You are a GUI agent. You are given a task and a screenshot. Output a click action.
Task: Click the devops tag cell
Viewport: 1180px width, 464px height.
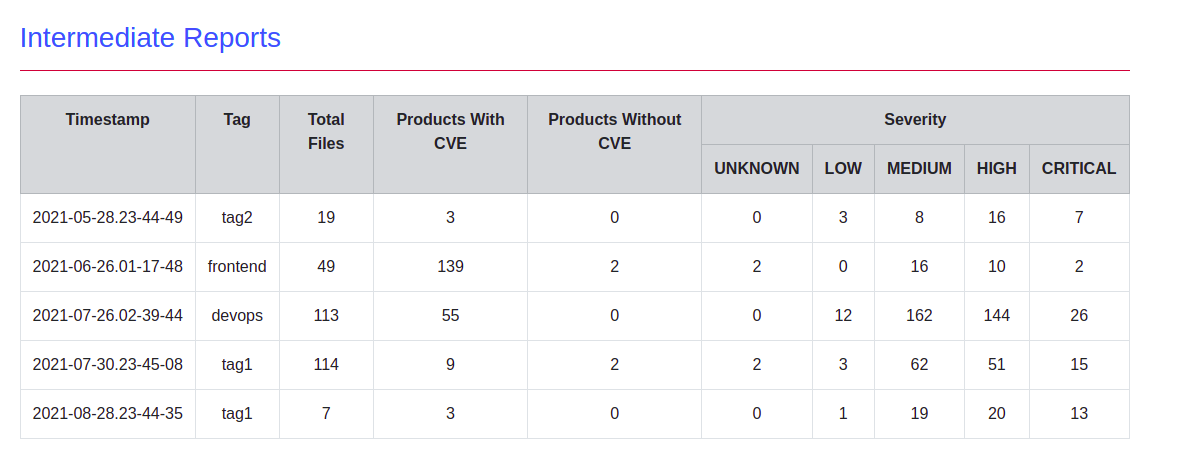pos(237,316)
